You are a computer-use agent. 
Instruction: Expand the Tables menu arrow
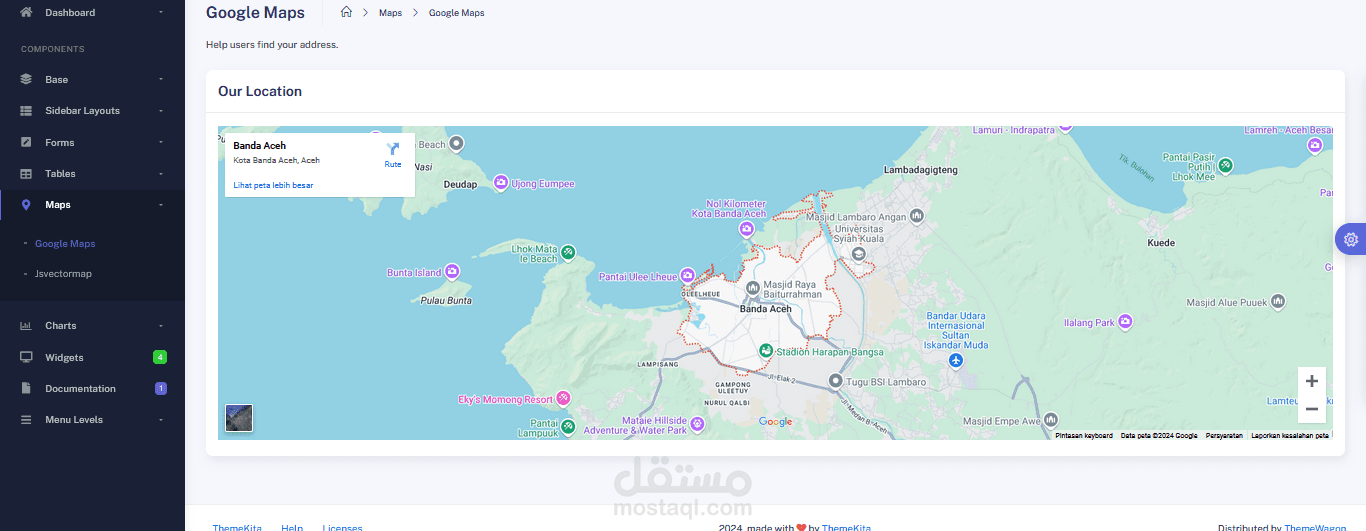[161, 173]
